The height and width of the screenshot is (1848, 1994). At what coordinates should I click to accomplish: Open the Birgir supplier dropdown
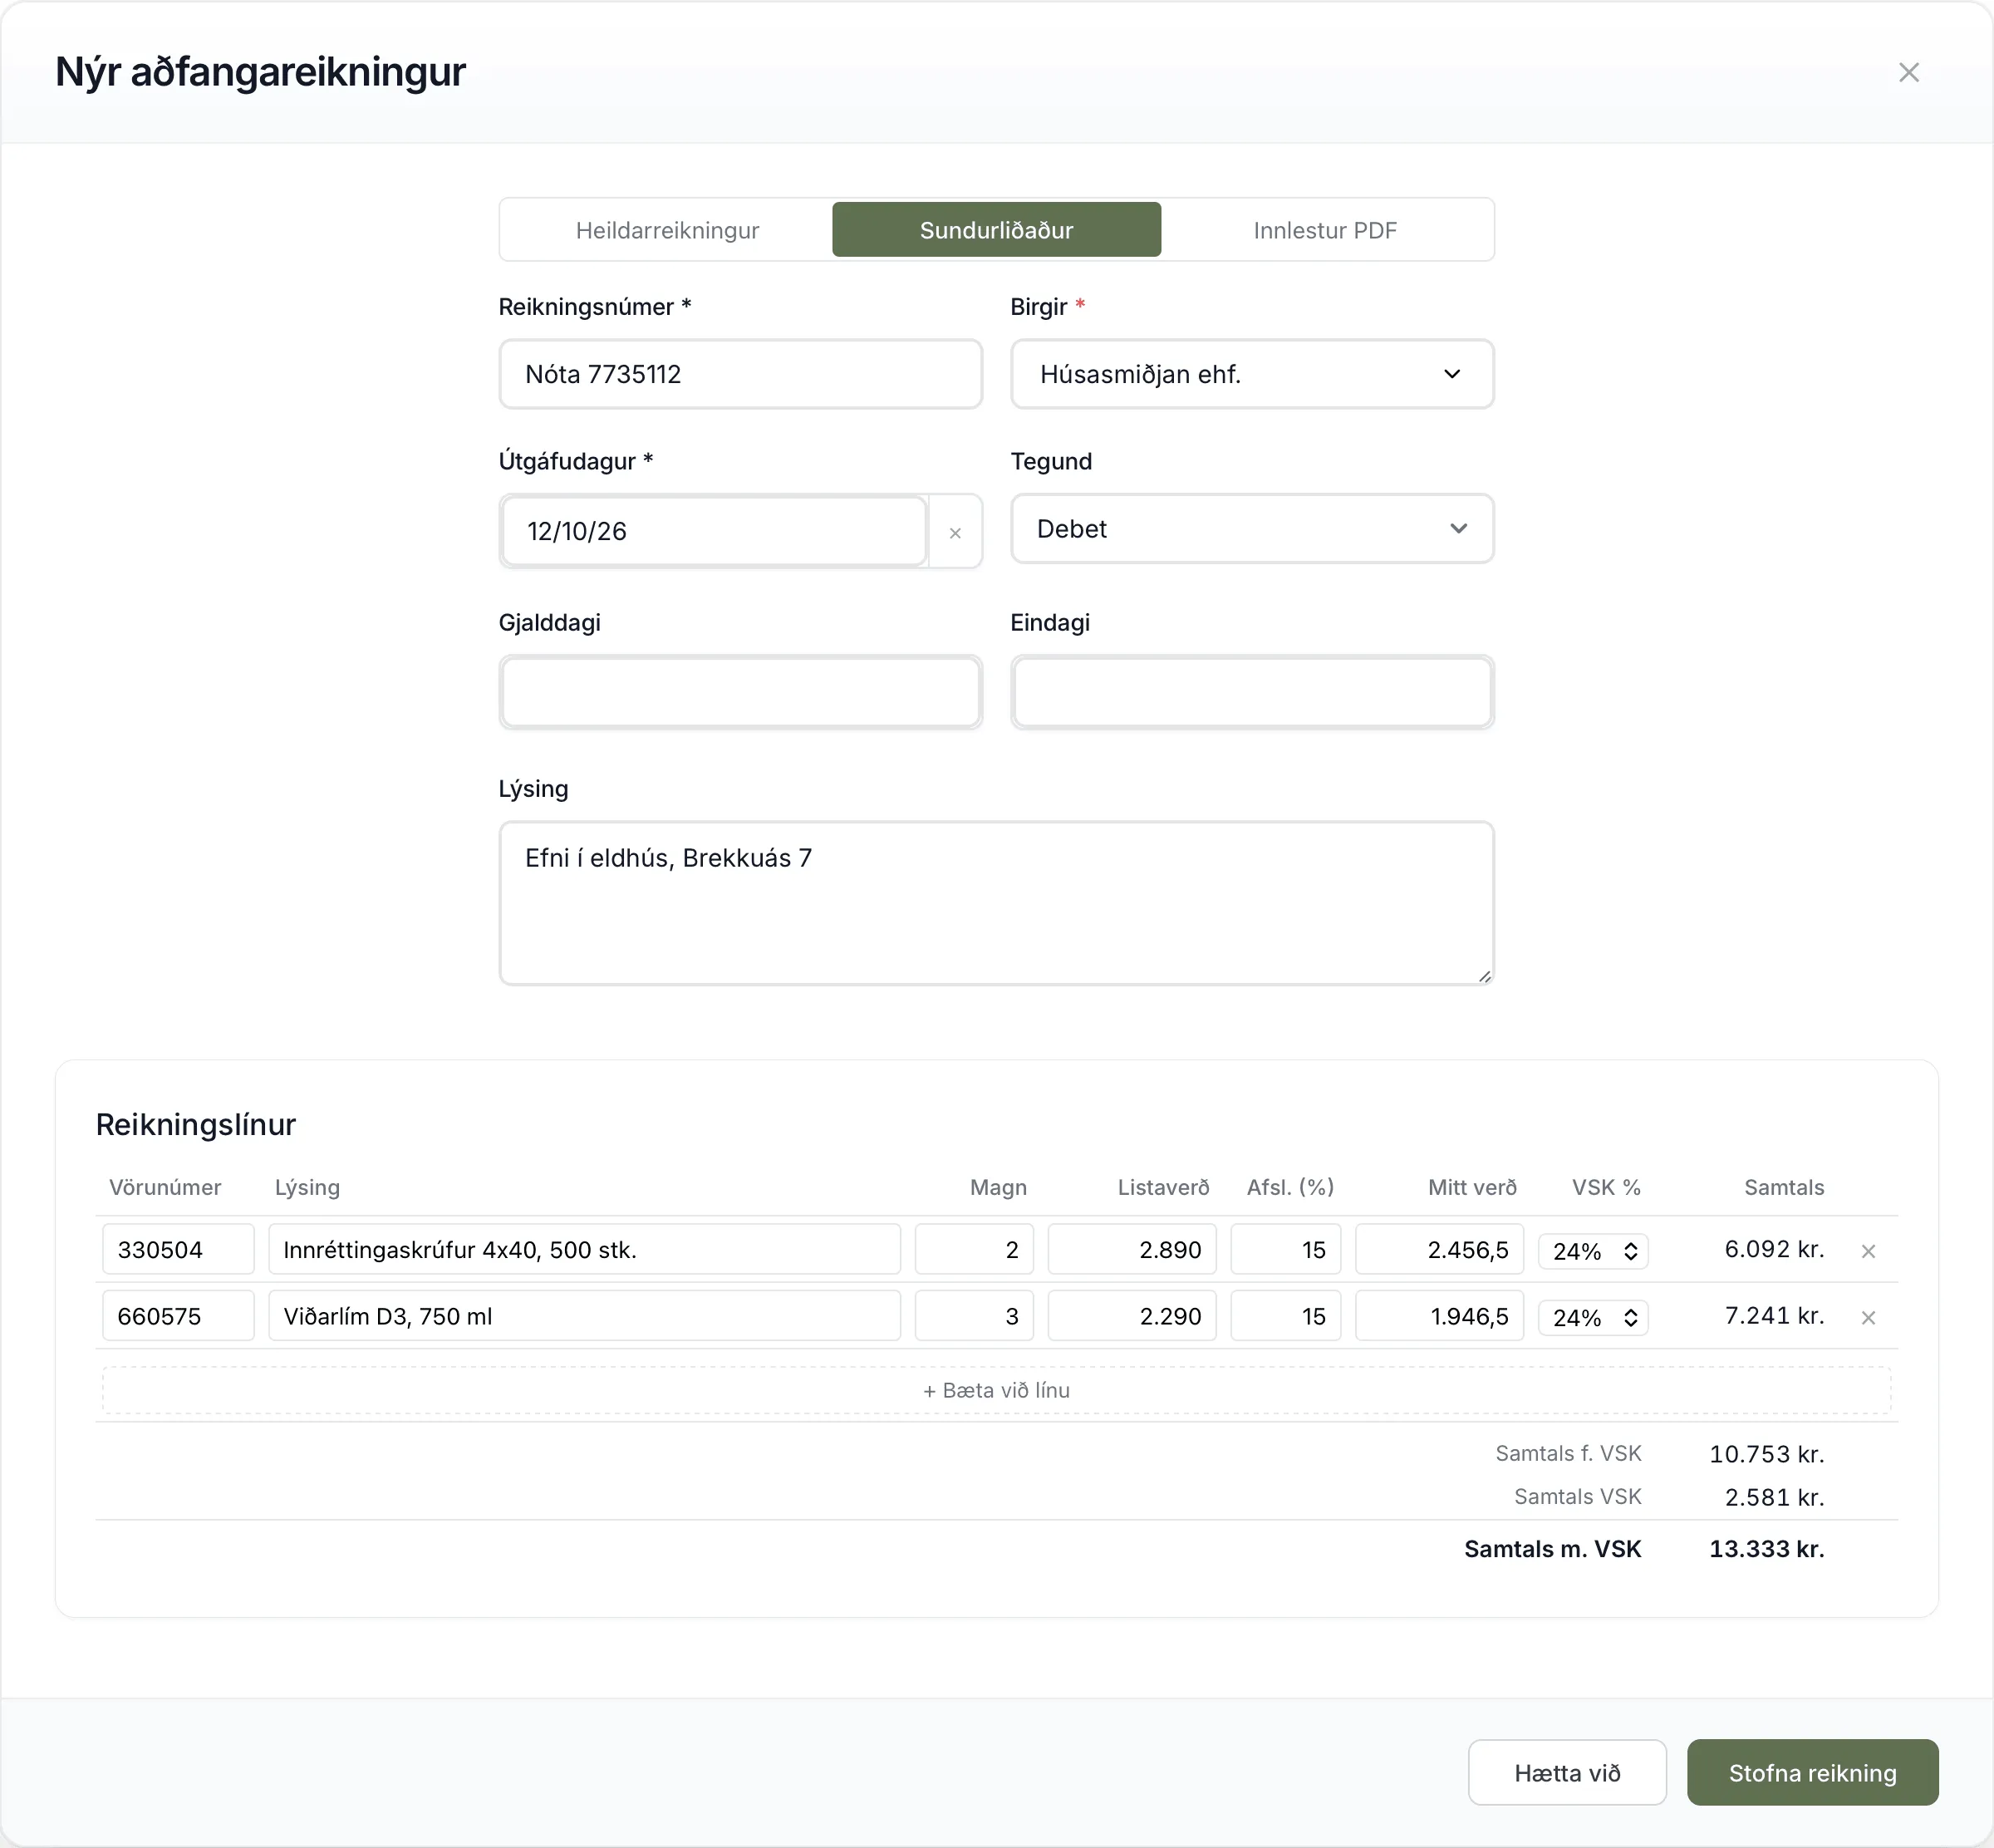pos(1252,374)
